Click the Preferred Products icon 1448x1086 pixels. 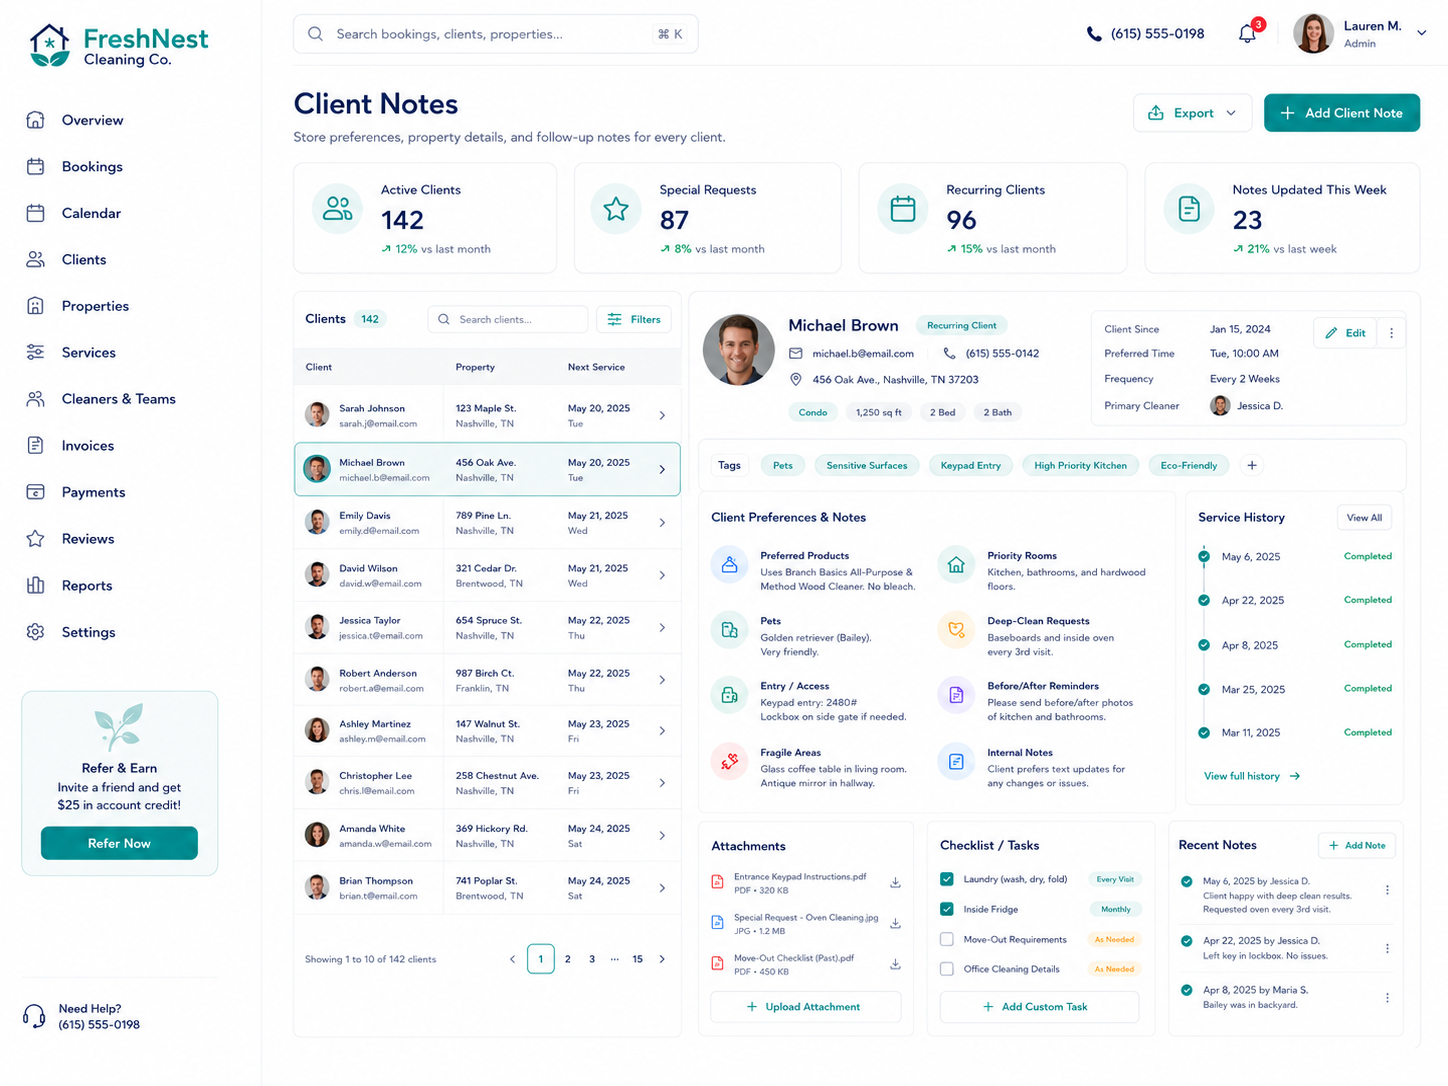pos(730,565)
